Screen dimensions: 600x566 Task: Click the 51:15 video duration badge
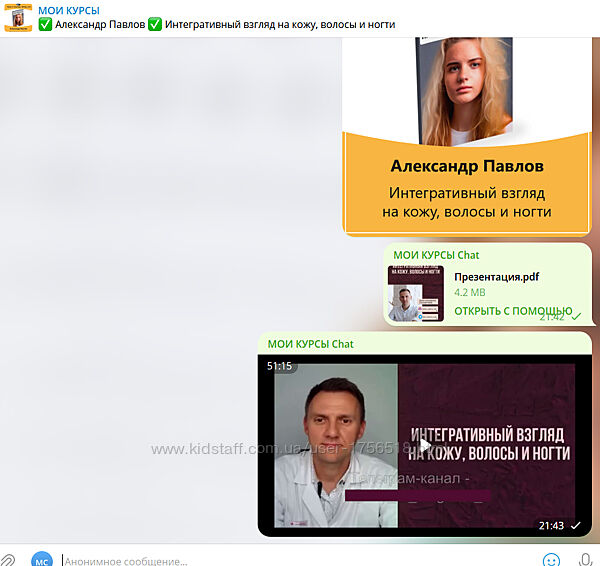280,366
